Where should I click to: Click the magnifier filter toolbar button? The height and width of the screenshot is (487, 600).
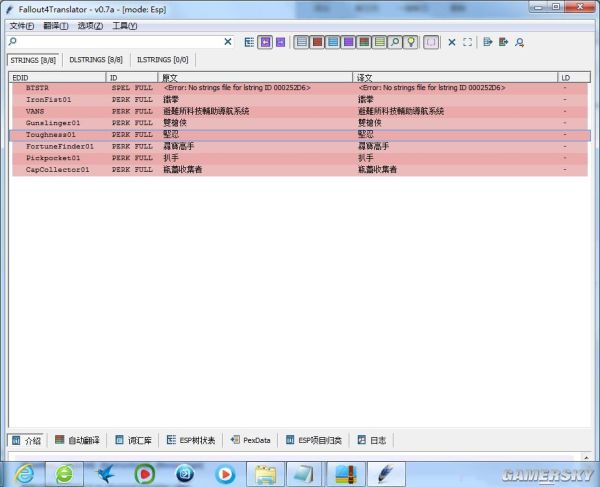[x=395, y=42]
